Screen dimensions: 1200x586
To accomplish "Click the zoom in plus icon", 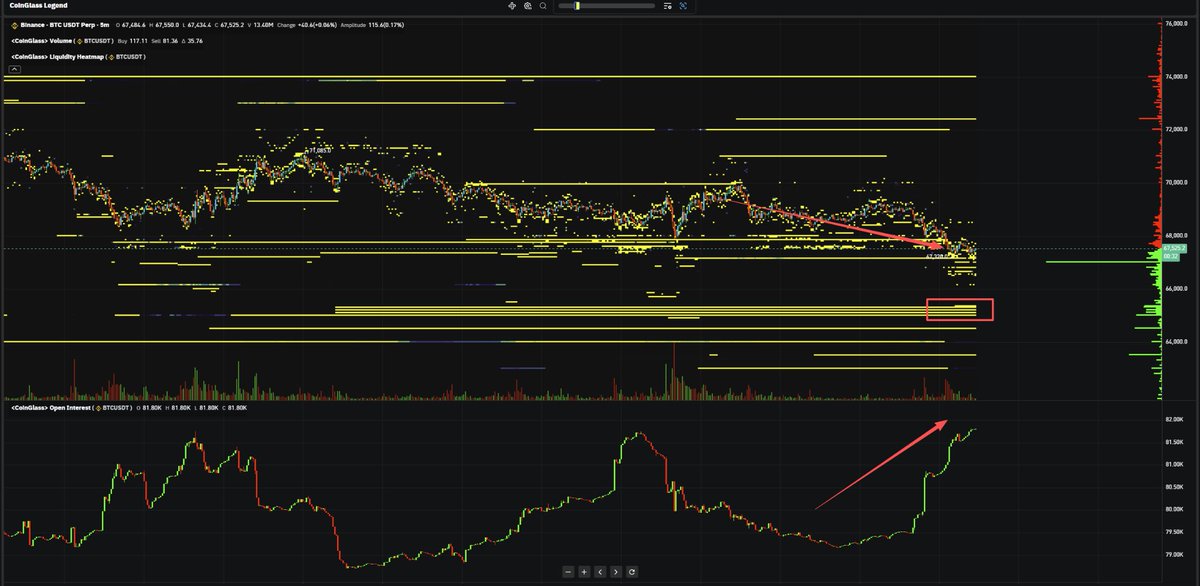I will pos(584,571).
